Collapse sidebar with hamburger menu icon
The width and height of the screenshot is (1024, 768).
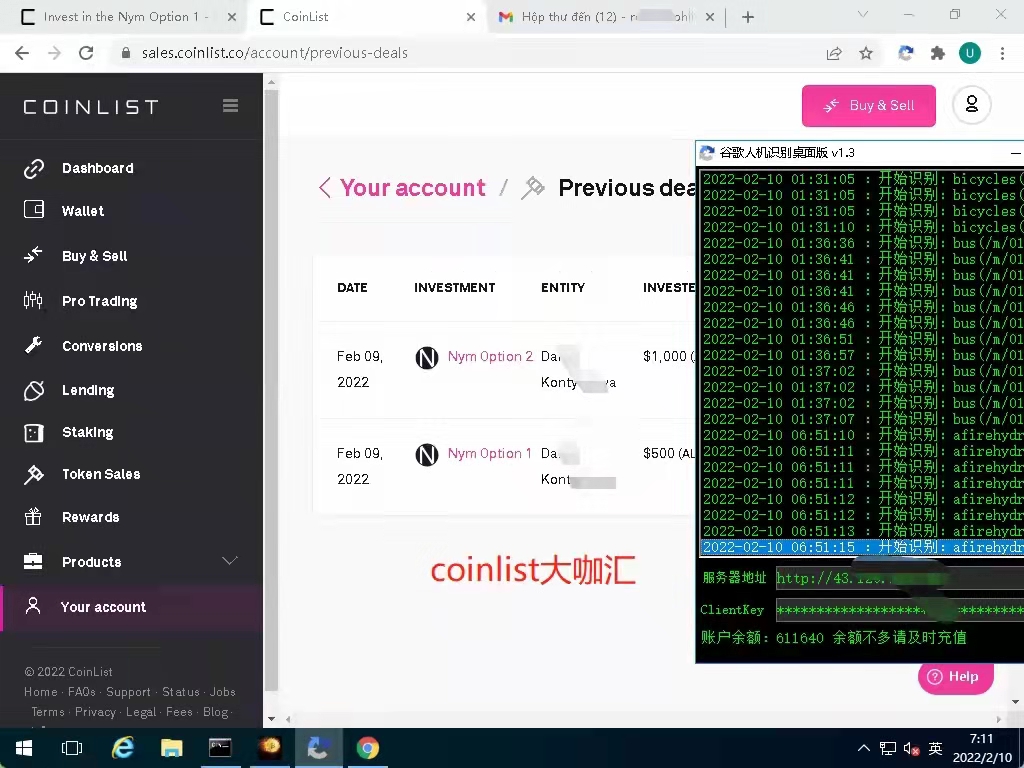(231, 106)
